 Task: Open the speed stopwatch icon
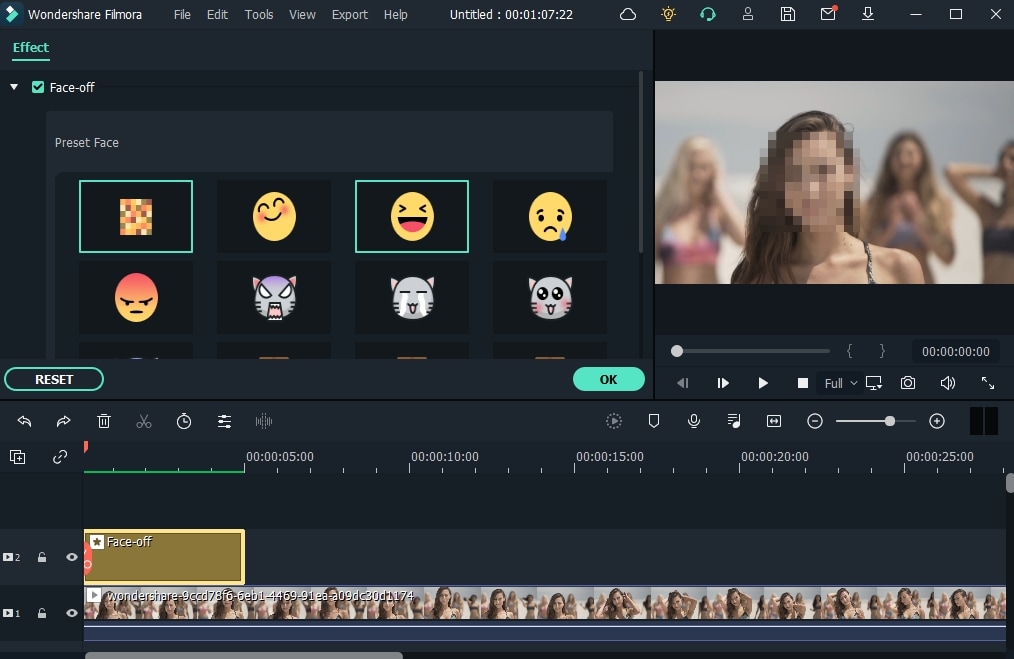[x=184, y=421]
